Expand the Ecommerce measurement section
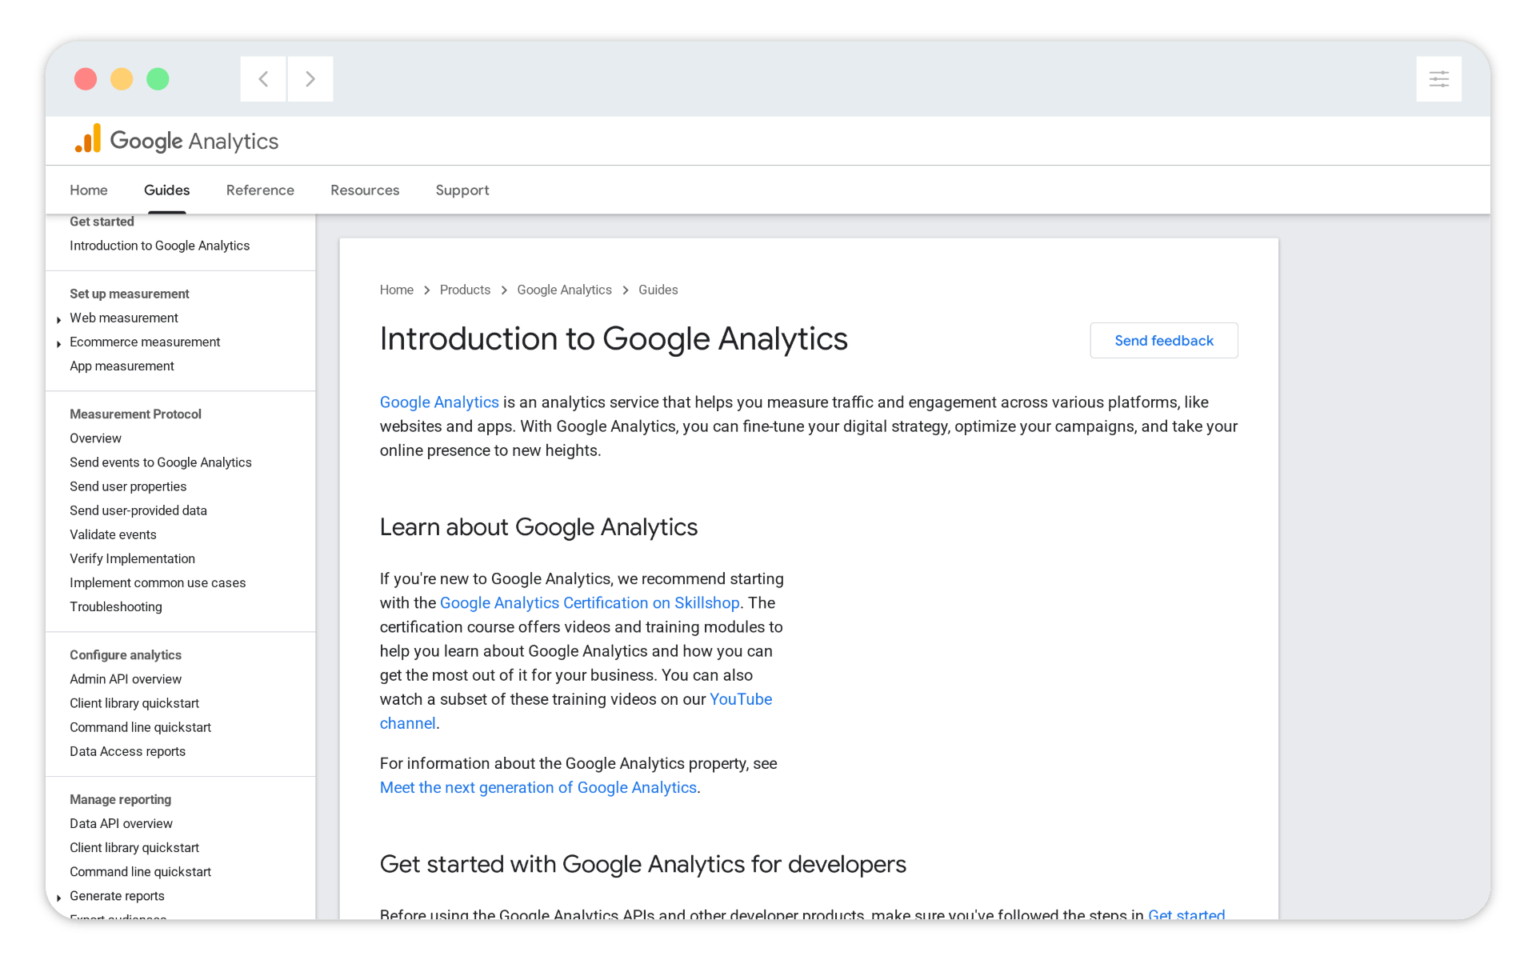This screenshot has height=960, width=1536. (59, 343)
